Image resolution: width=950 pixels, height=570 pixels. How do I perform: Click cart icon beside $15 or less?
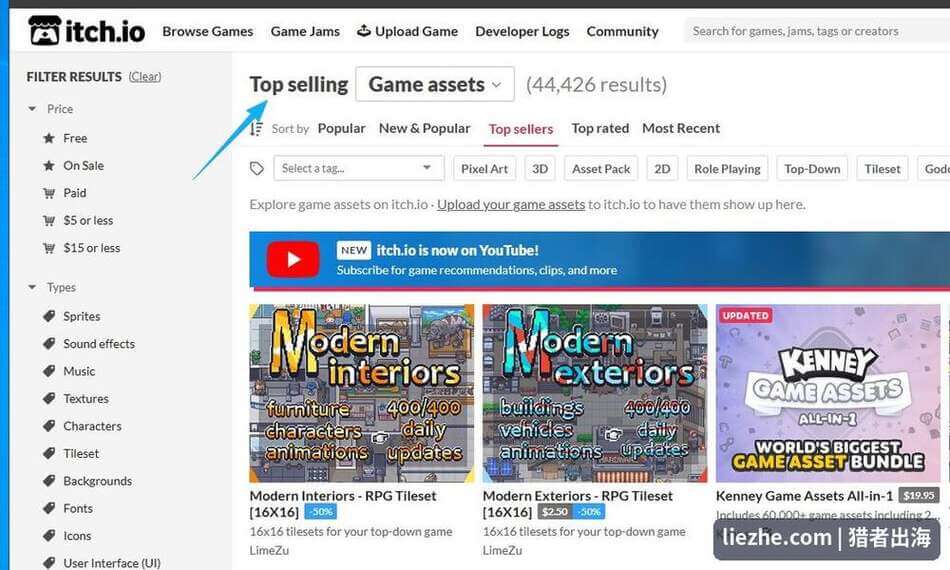[x=49, y=248]
